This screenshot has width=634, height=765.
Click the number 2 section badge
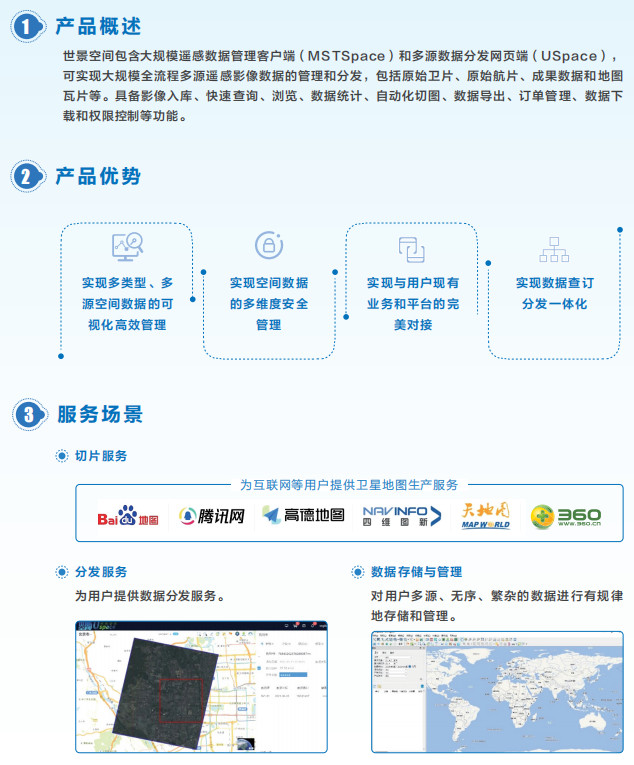[29, 177]
